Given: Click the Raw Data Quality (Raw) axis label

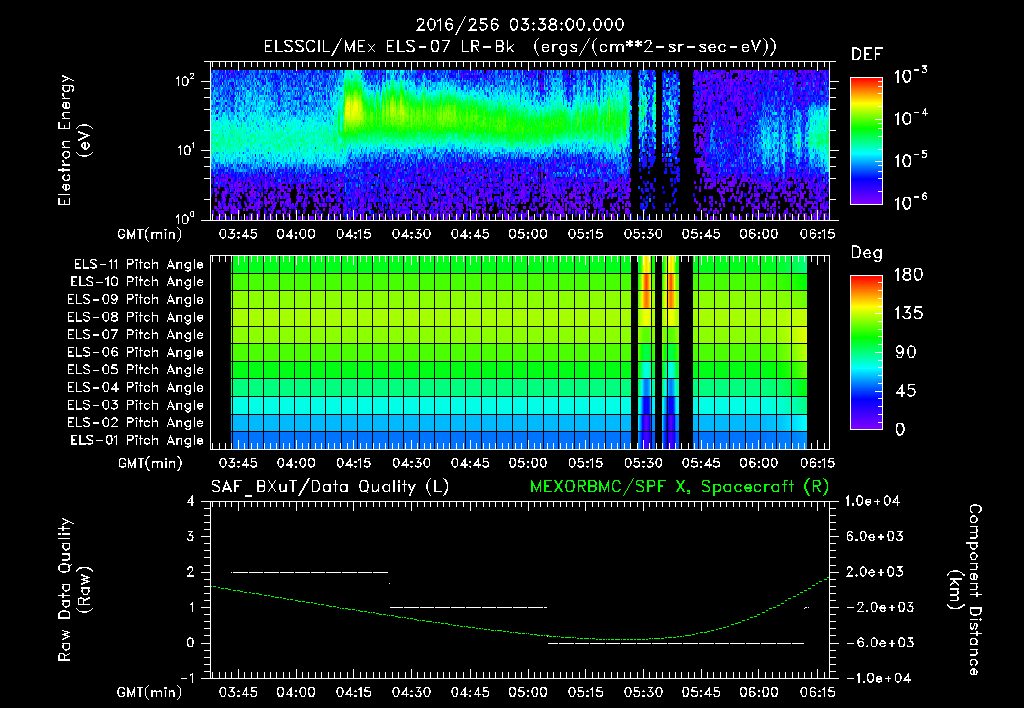Looking at the screenshot, I should [74, 590].
